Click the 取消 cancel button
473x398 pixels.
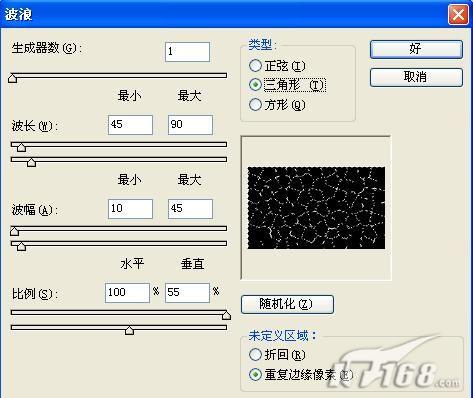click(x=416, y=77)
